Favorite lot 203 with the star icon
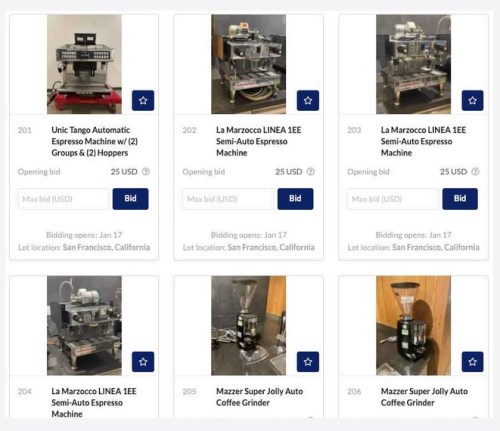 (x=472, y=100)
